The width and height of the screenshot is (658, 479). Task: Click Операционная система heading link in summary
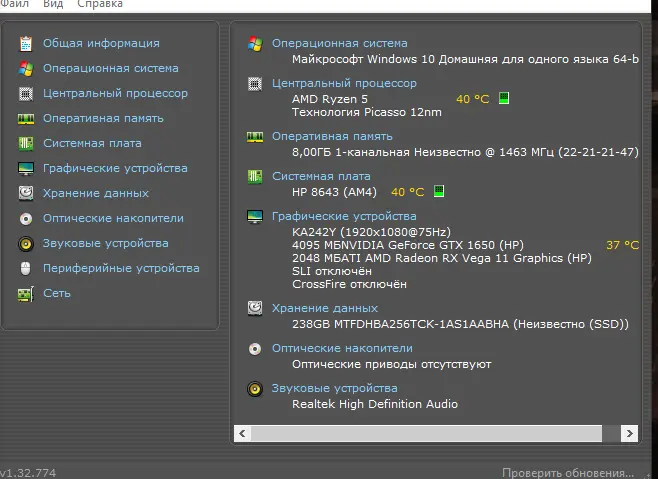(x=340, y=43)
